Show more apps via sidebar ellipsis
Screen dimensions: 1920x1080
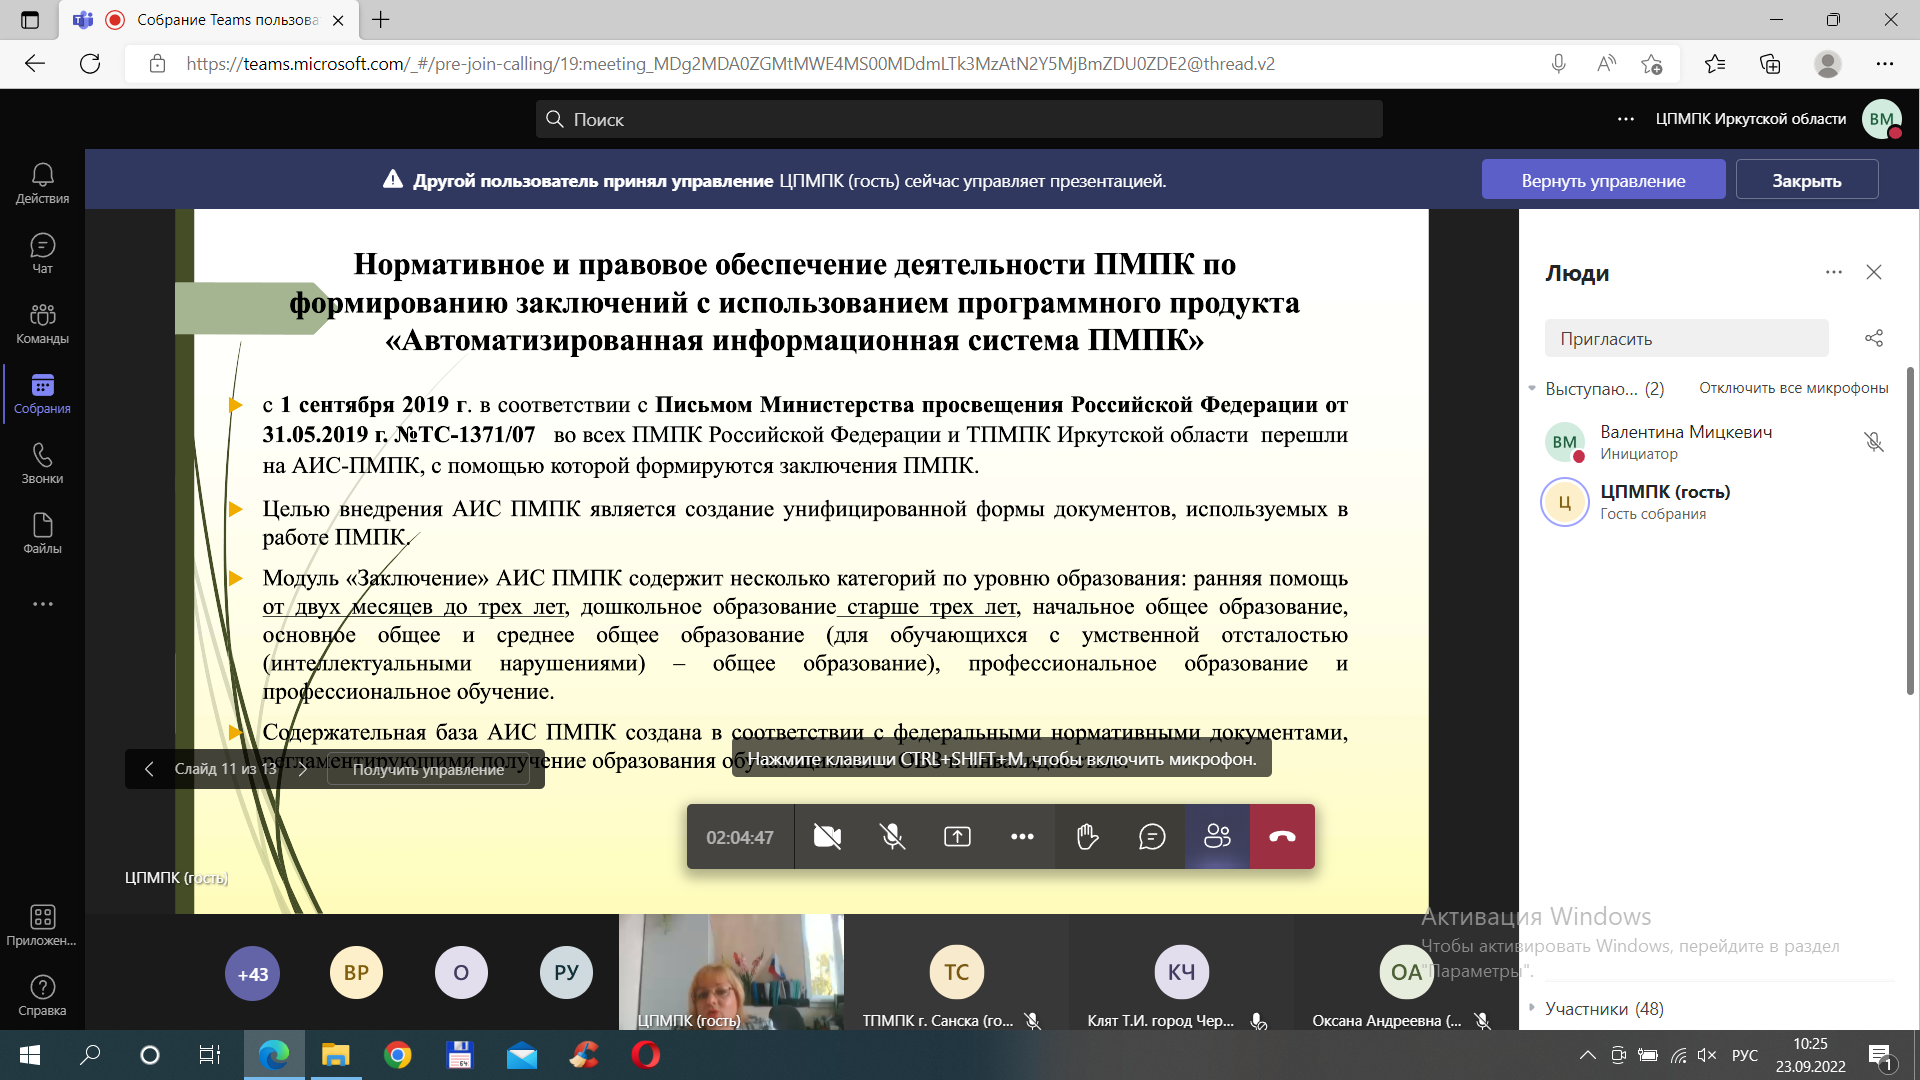42,604
